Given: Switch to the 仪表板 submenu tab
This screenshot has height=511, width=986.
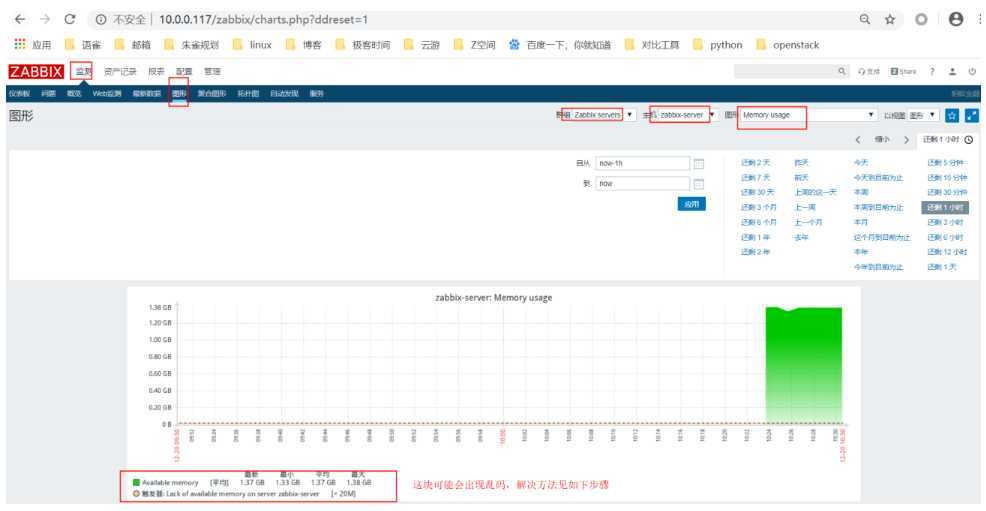Looking at the screenshot, I should [x=19, y=94].
